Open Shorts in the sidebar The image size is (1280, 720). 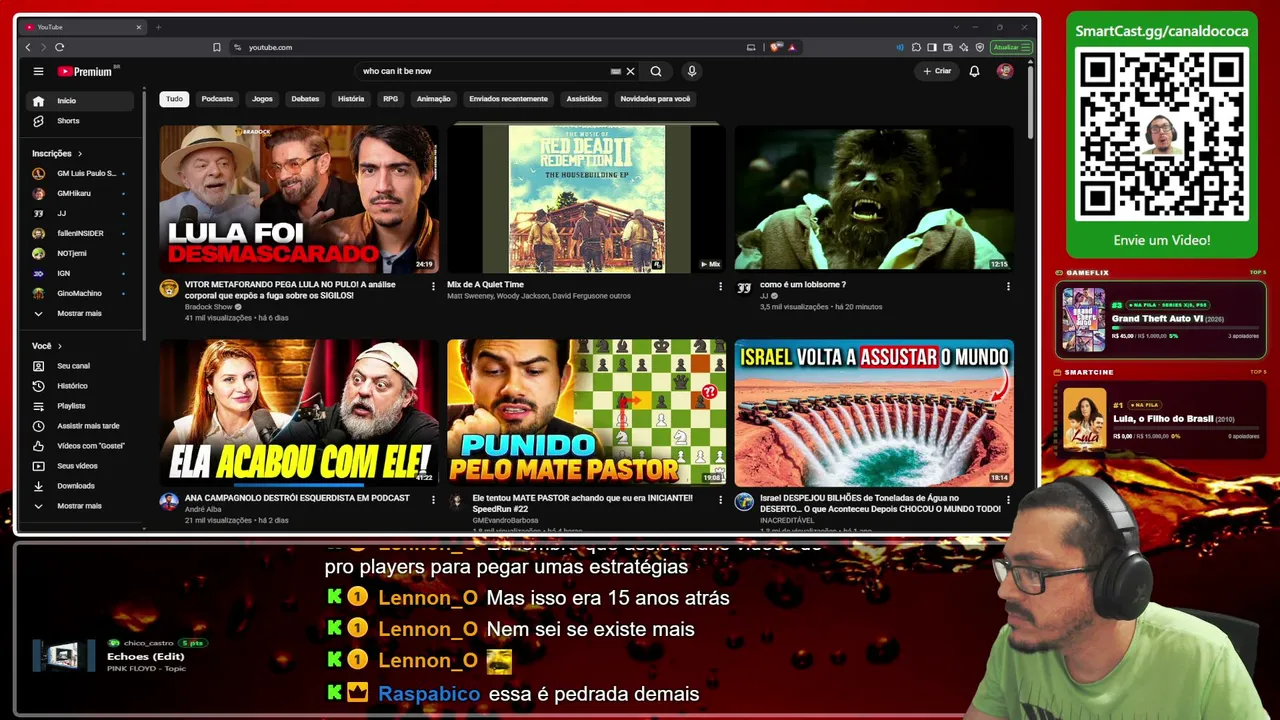[80, 121]
